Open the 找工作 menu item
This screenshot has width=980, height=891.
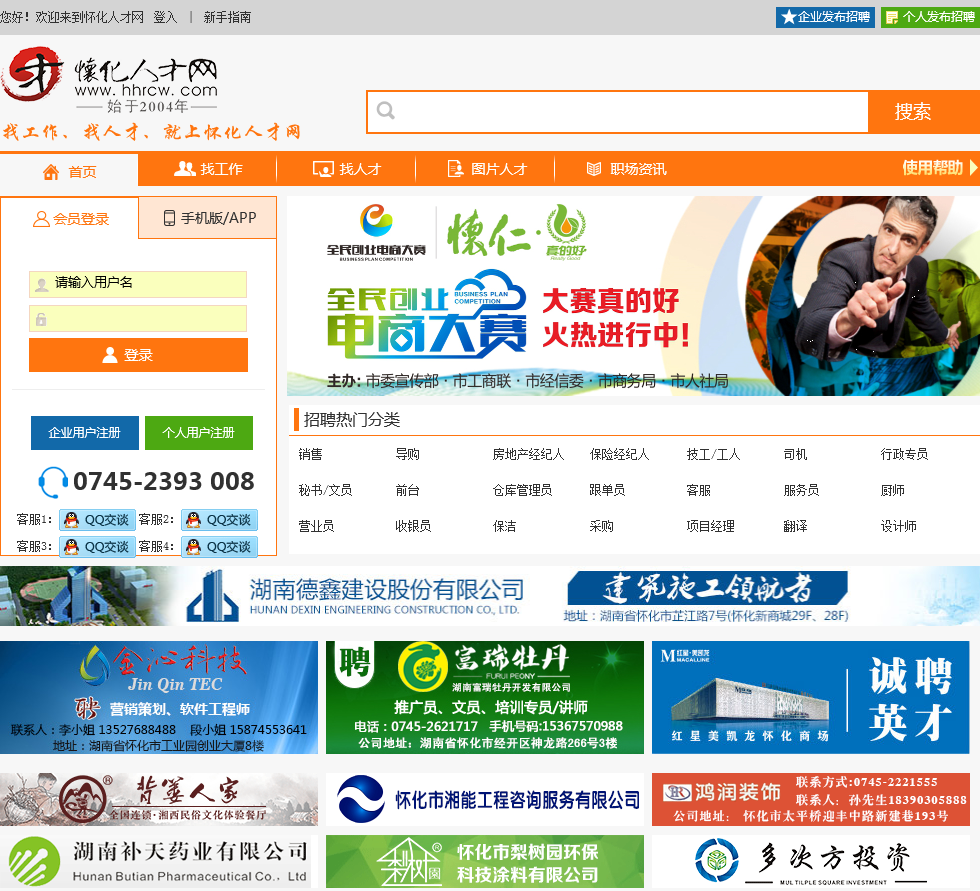[208, 169]
